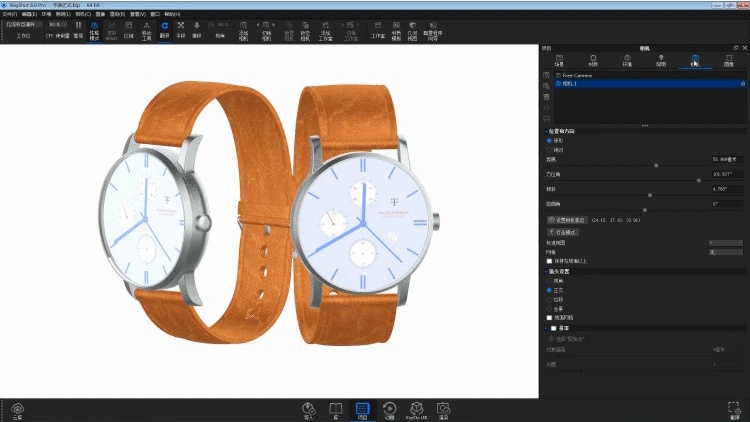Click the Lock Camera toolbar icon
The height and width of the screenshot is (422, 750).
pyautogui.click(x=305, y=30)
